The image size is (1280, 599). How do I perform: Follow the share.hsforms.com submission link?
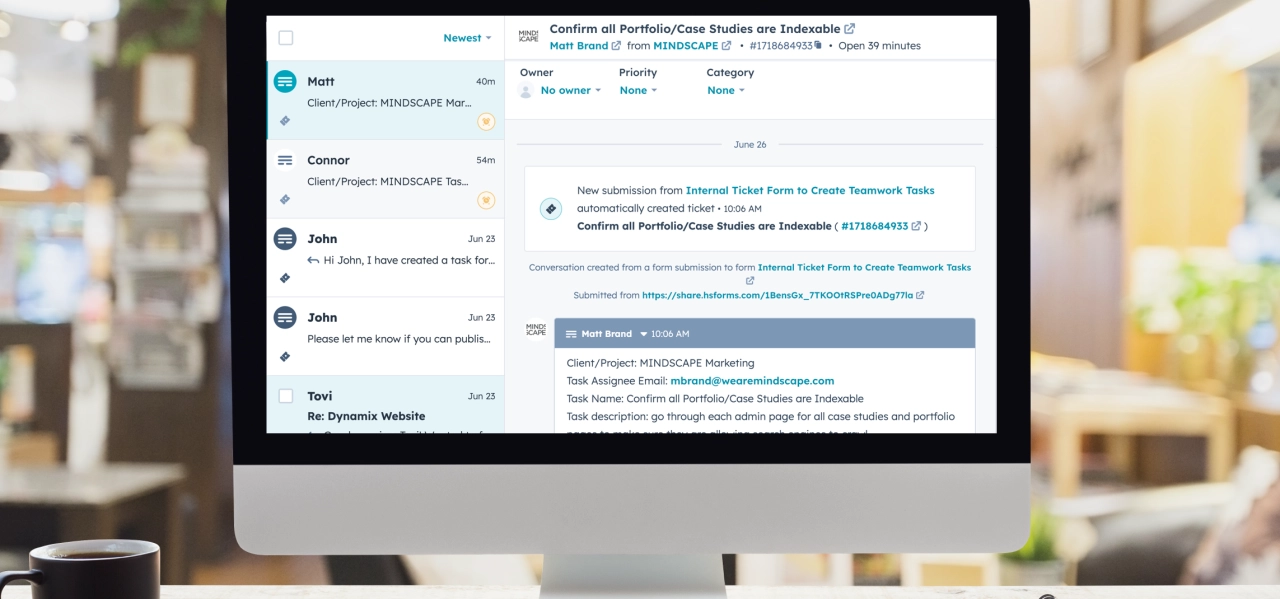pos(777,295)
